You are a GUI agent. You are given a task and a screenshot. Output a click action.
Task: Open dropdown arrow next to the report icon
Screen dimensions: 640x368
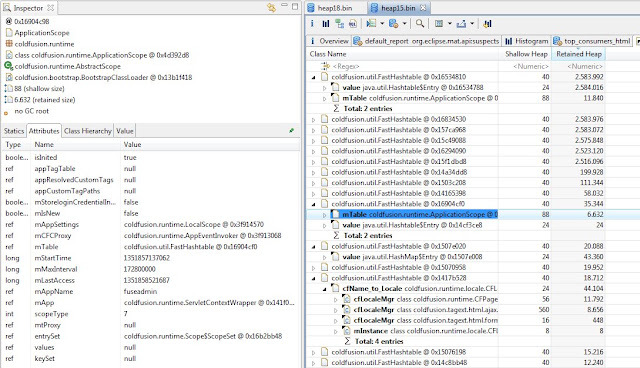pos(382,24)
